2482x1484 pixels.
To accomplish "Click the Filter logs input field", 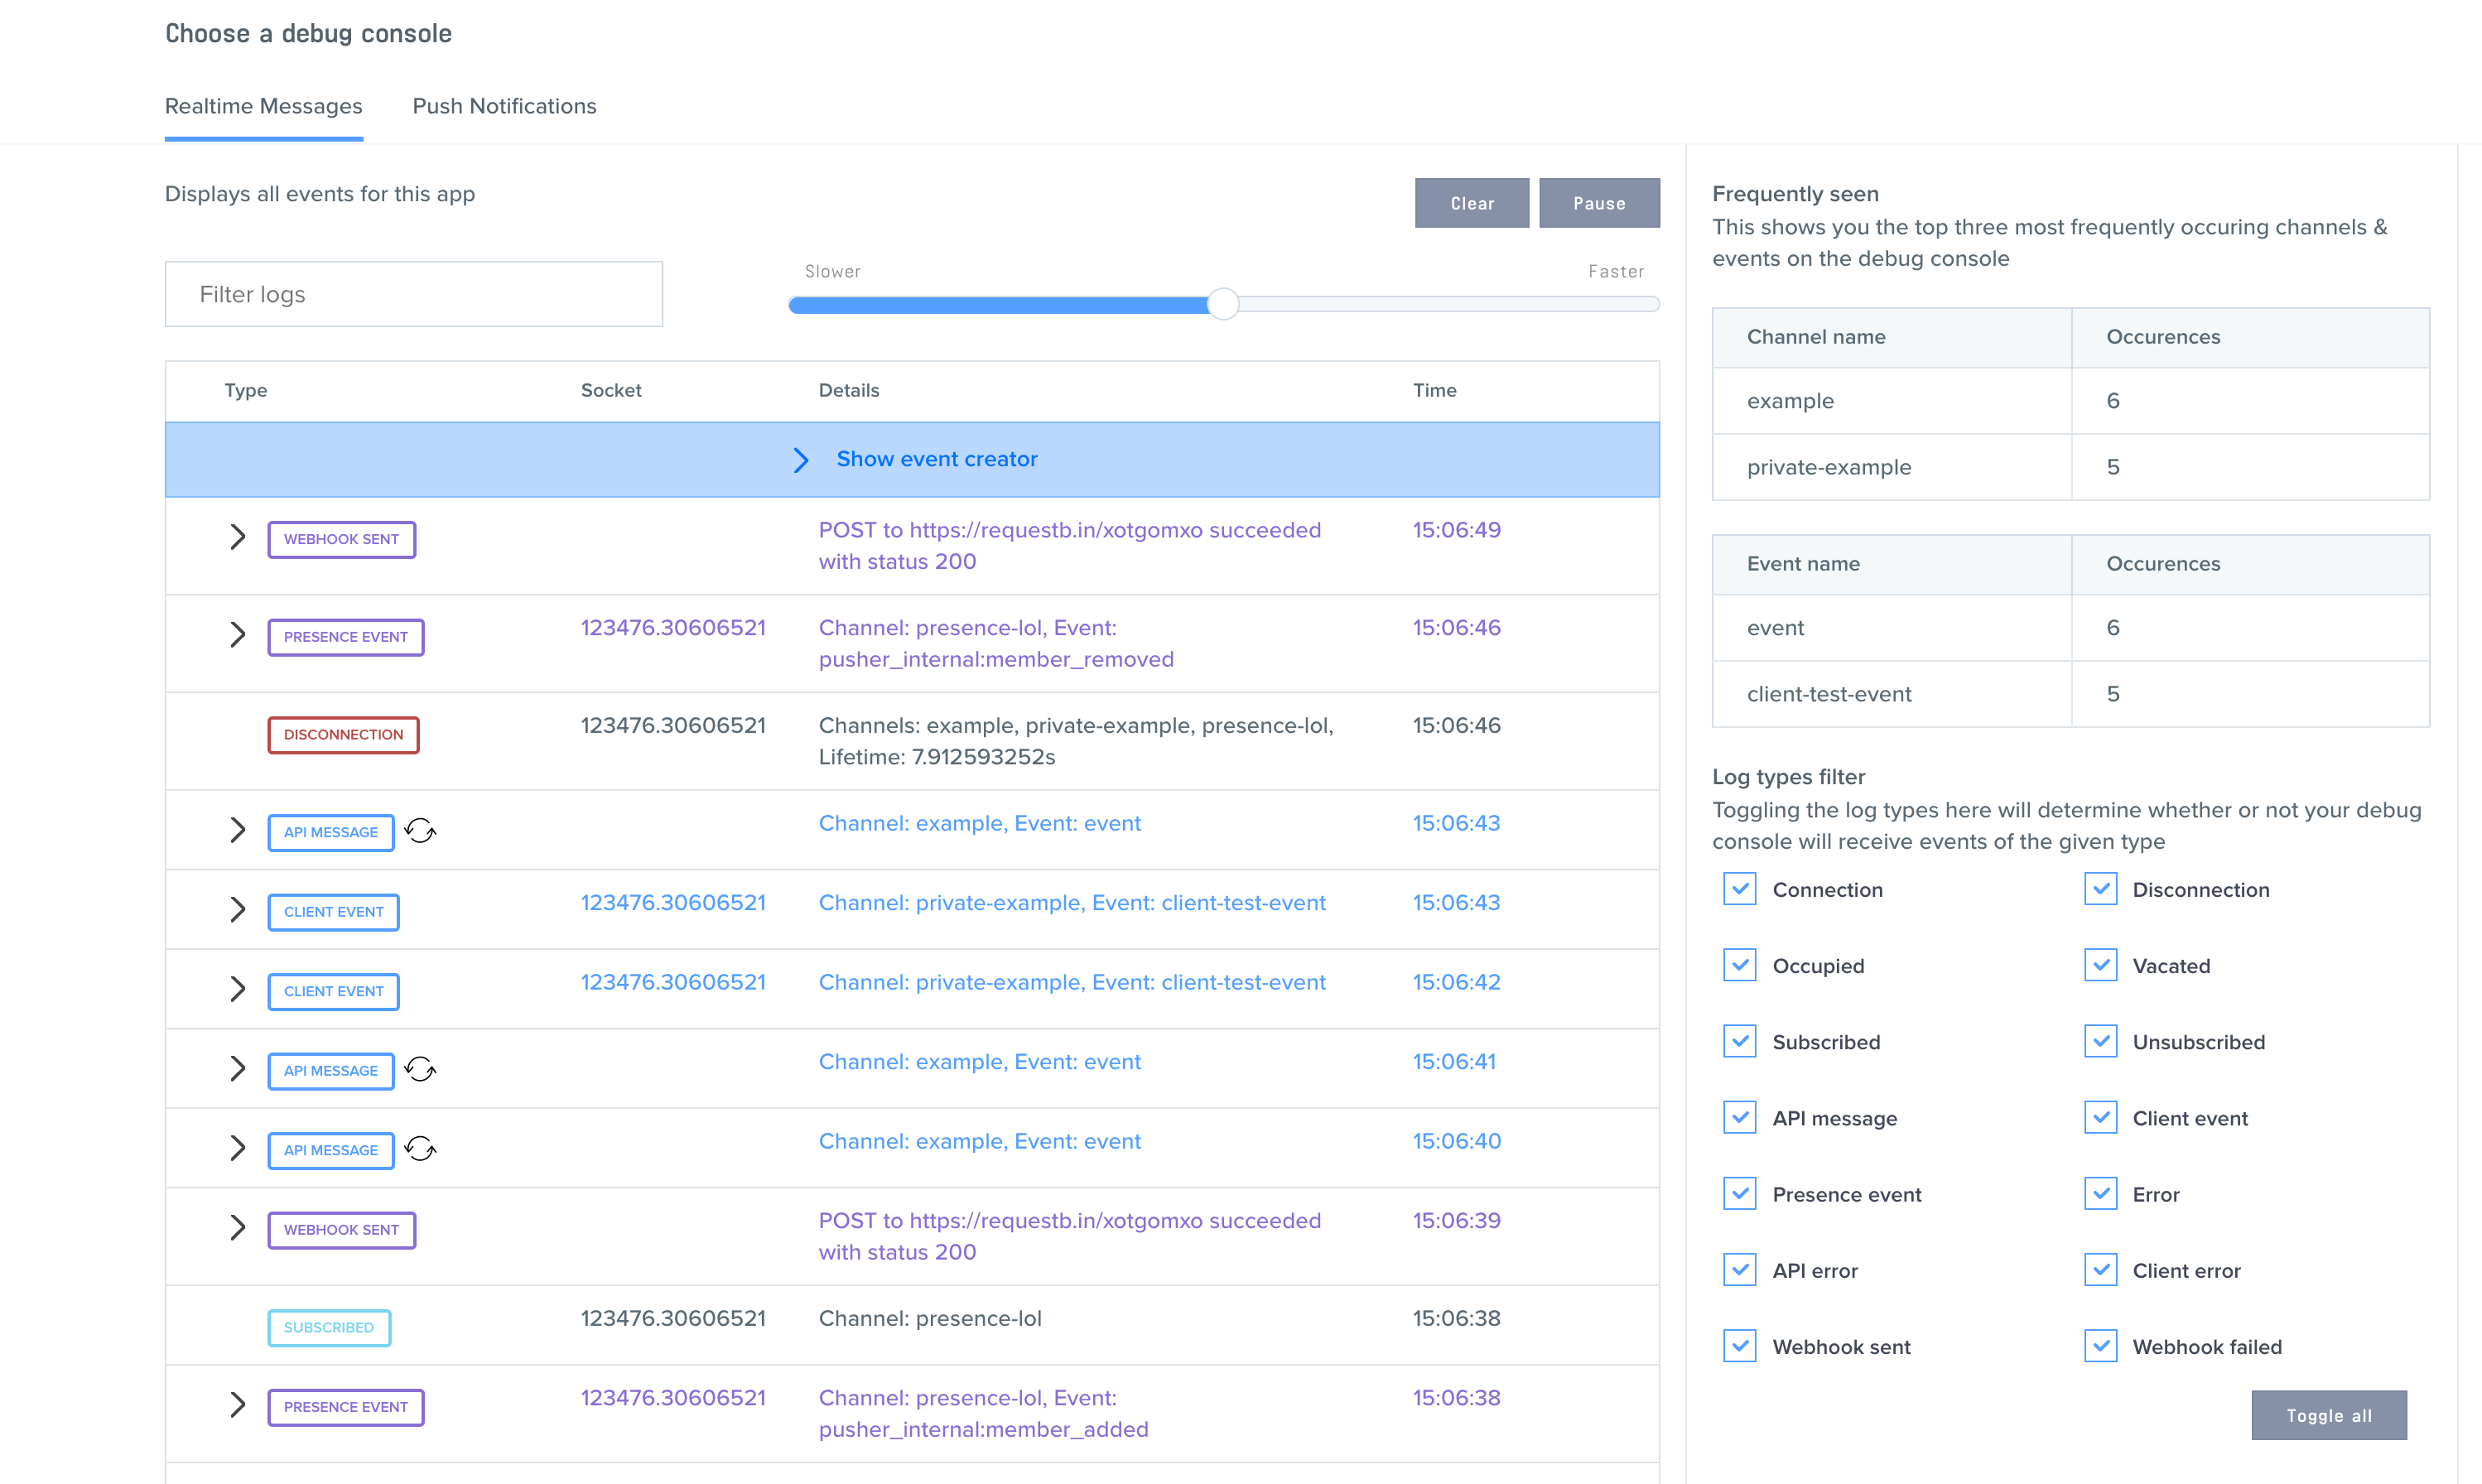I will click(x=413, y=293).
